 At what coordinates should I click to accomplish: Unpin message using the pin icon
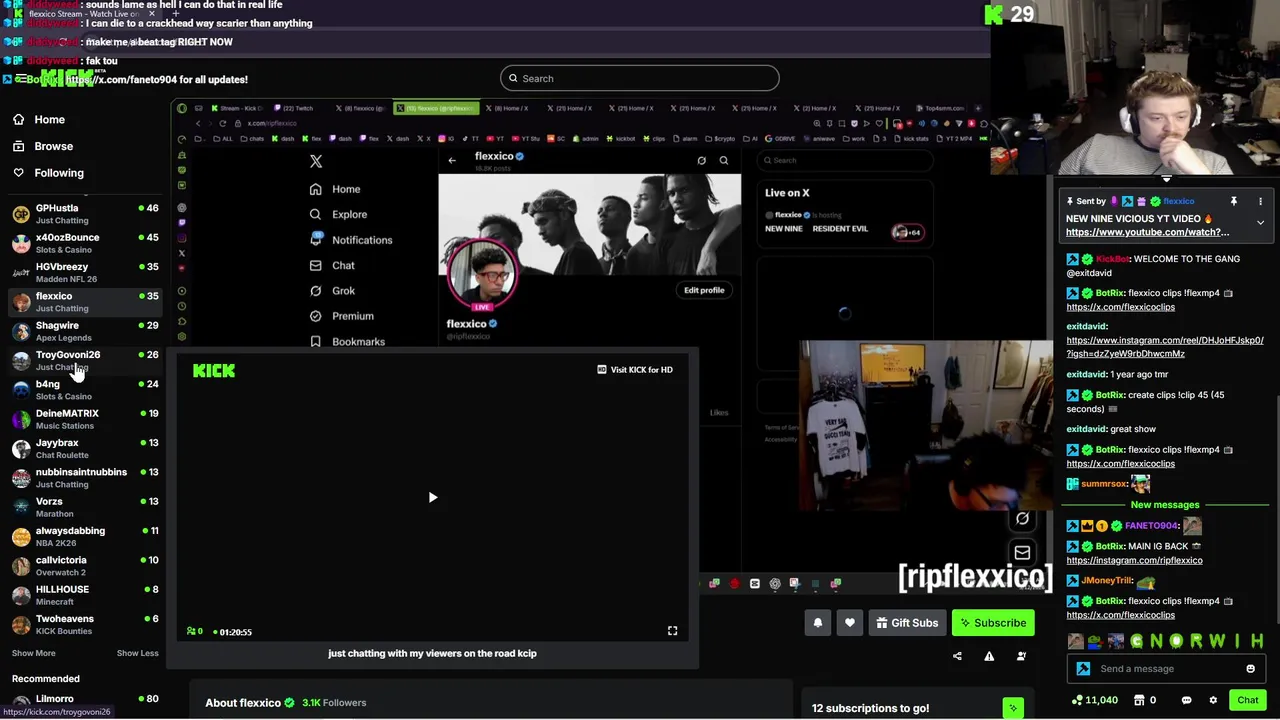click(1234, 201)
